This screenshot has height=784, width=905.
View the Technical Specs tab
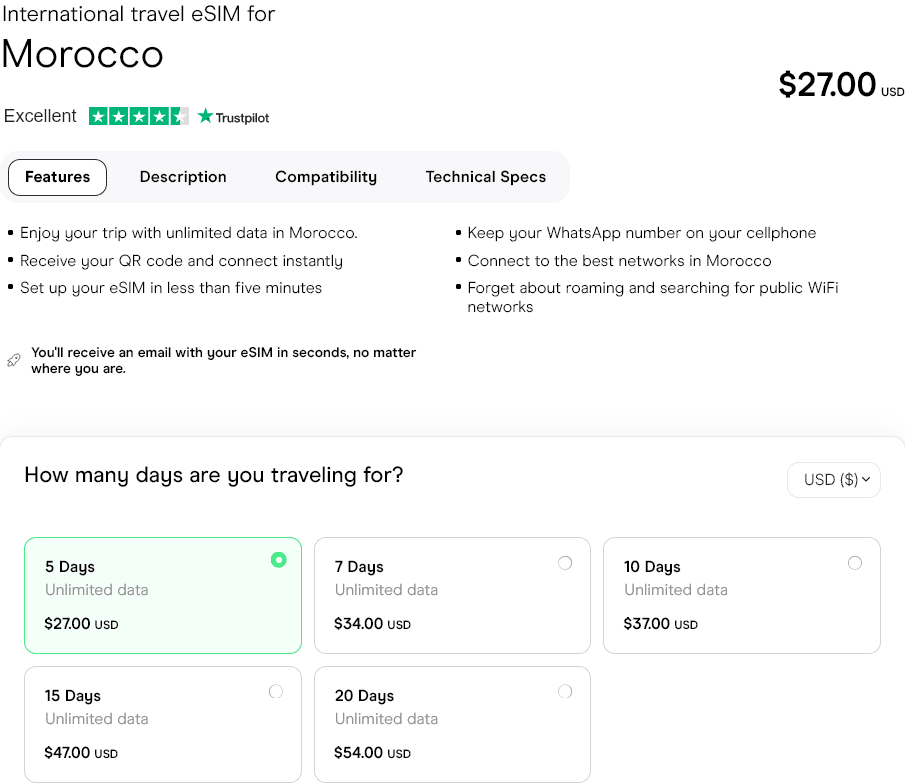(x=486, y=177)
